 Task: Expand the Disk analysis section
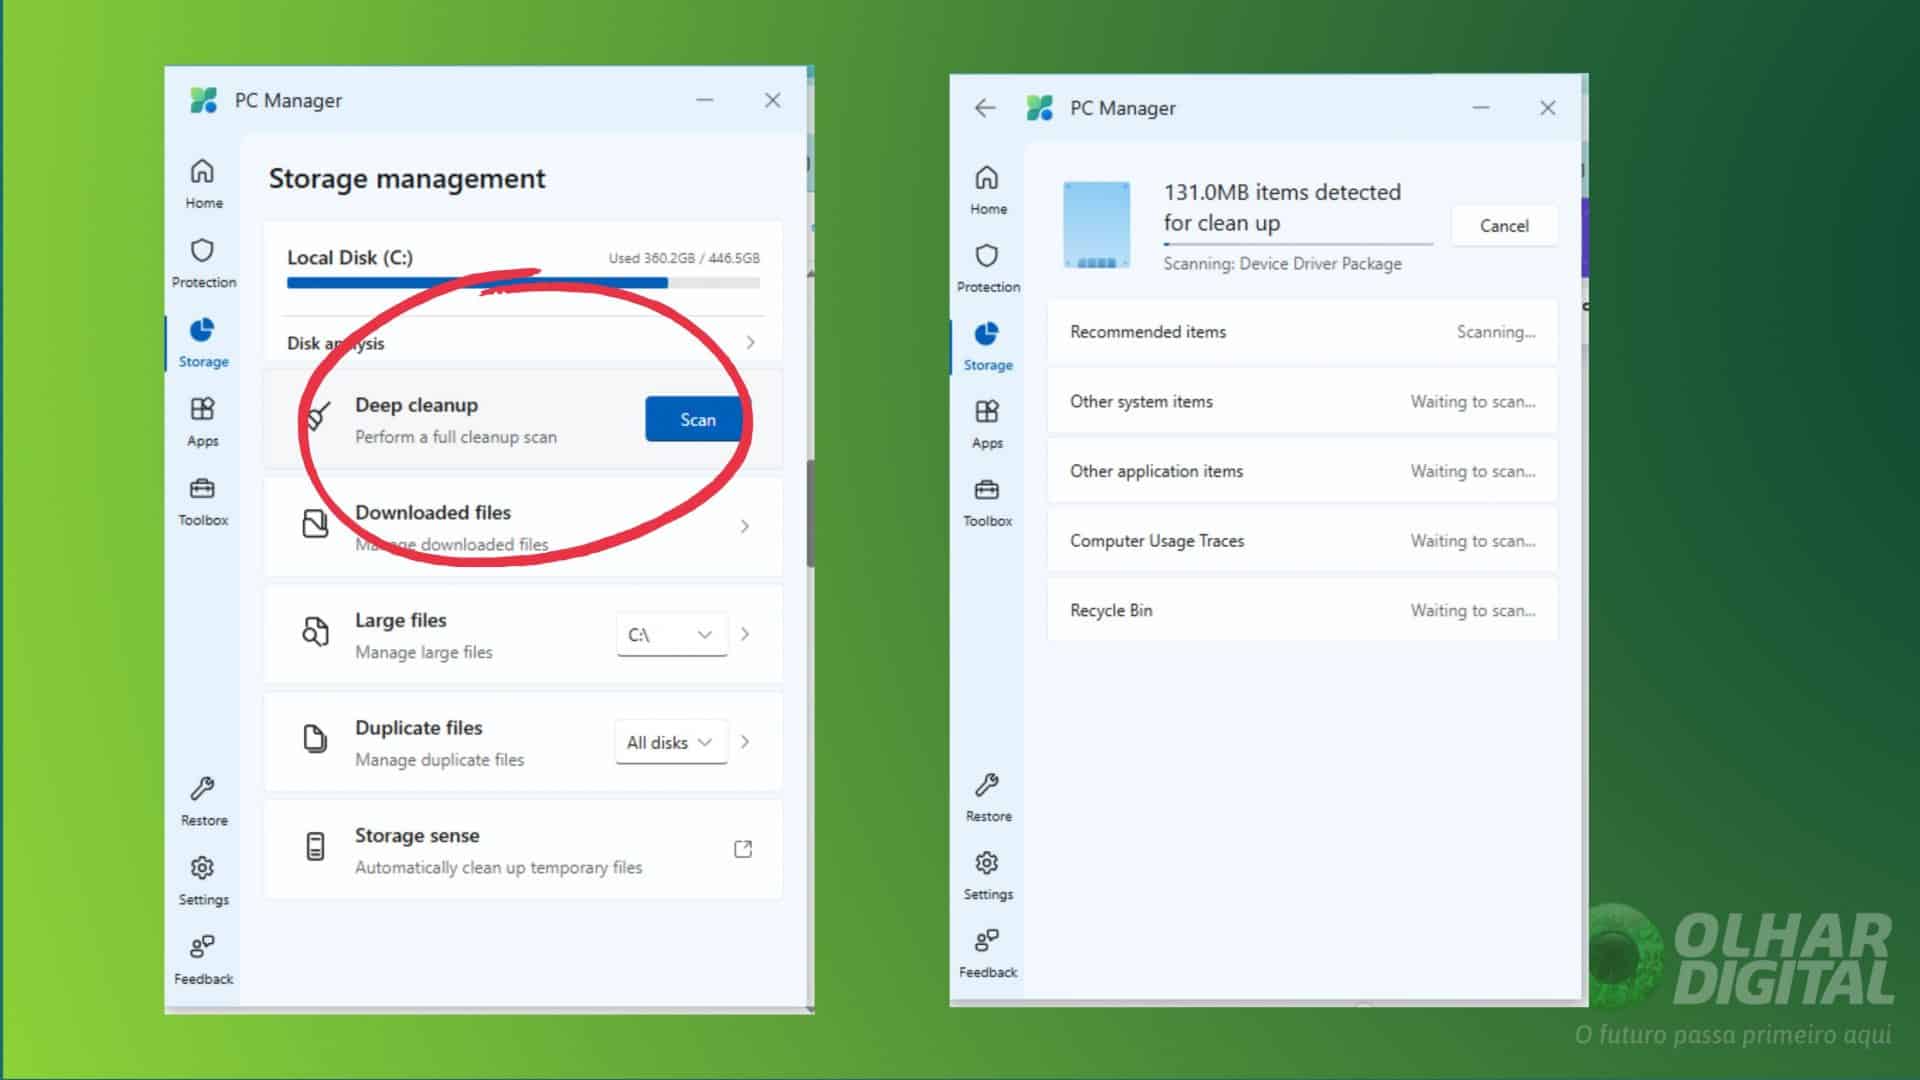tap(750, 342)
